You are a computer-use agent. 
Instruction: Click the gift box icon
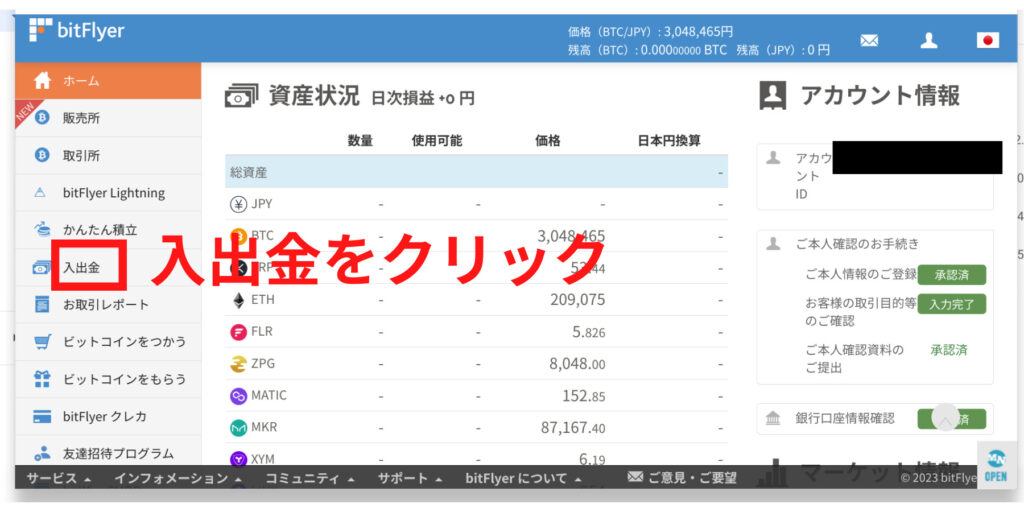tap(42, 379)
